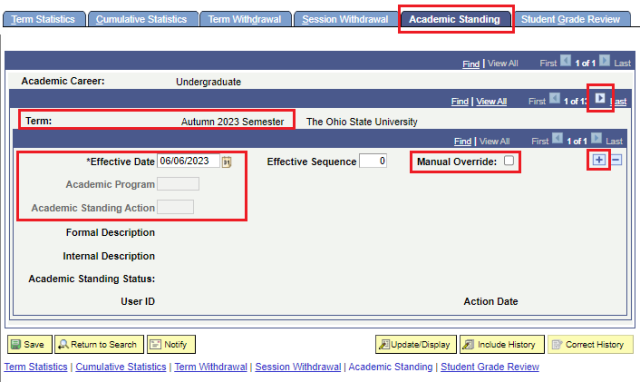
Task: Follow the bottom Student Grade Review link
Action: click(x=490, y=367)
